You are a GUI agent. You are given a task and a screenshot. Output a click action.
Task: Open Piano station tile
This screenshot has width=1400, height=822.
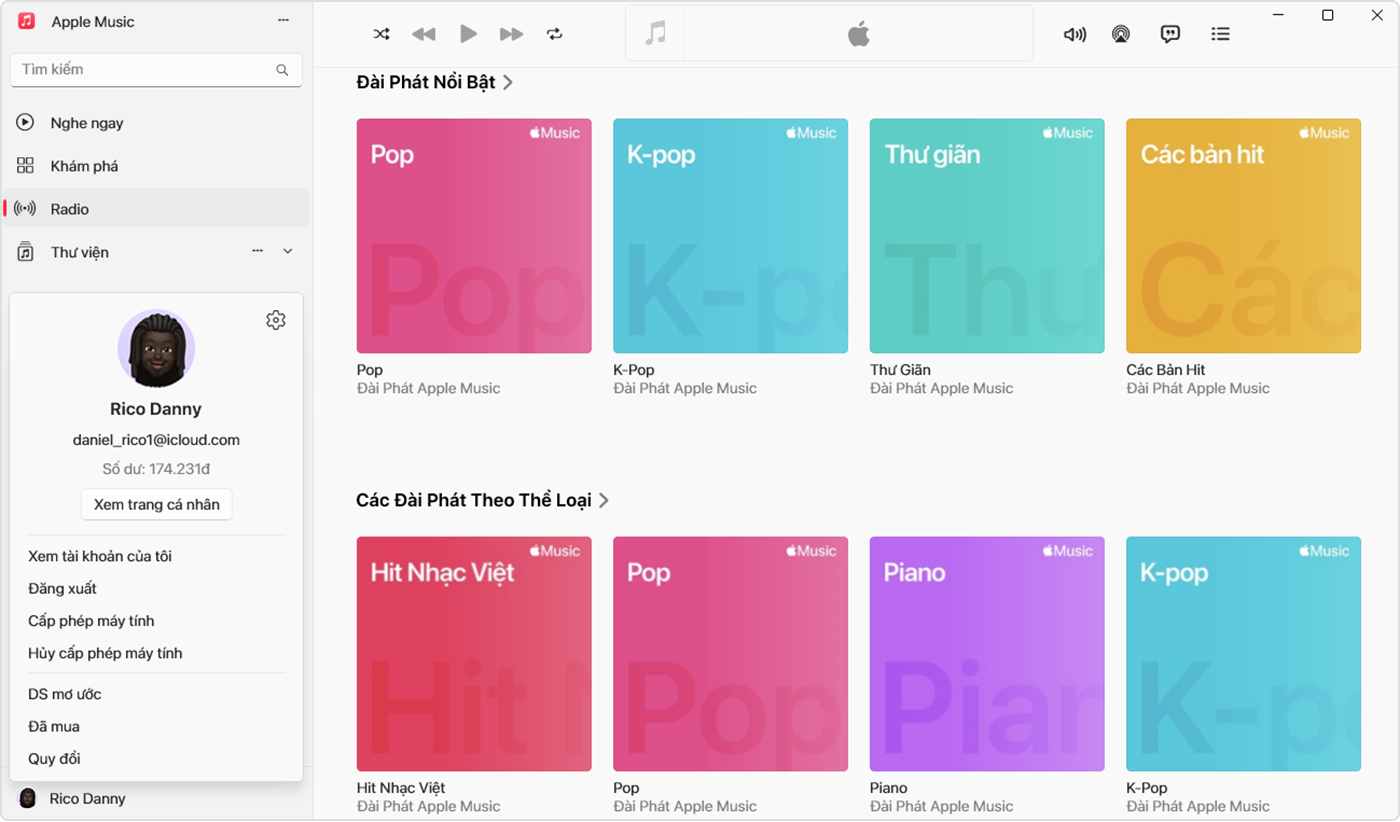987,654
